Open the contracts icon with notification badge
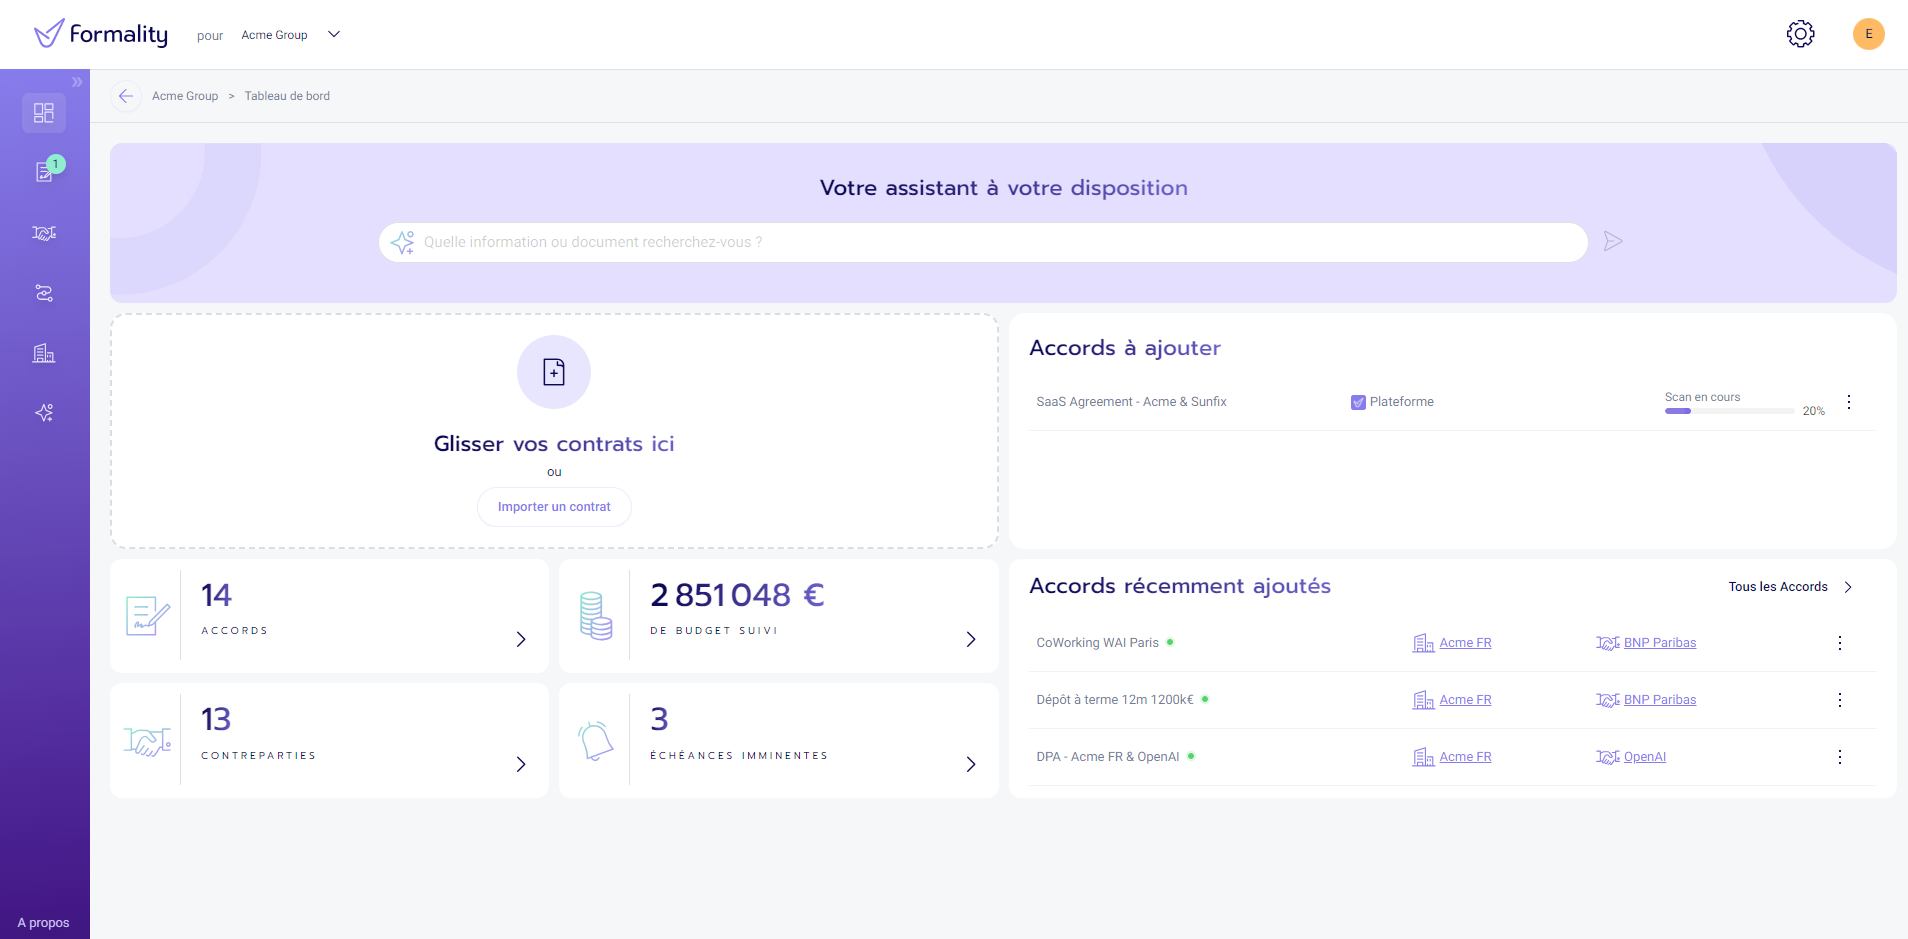The image size is (1908, 939). pyautogui.click(x=44, y=172)
